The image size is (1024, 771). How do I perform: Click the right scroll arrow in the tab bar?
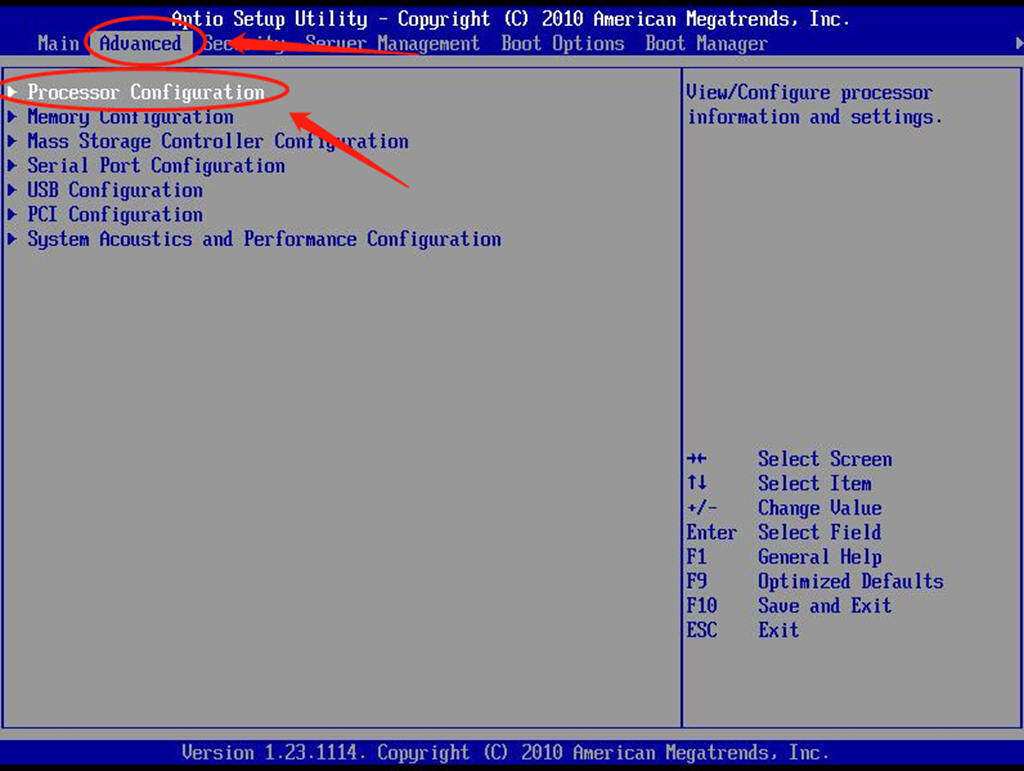pos(1019,43)
